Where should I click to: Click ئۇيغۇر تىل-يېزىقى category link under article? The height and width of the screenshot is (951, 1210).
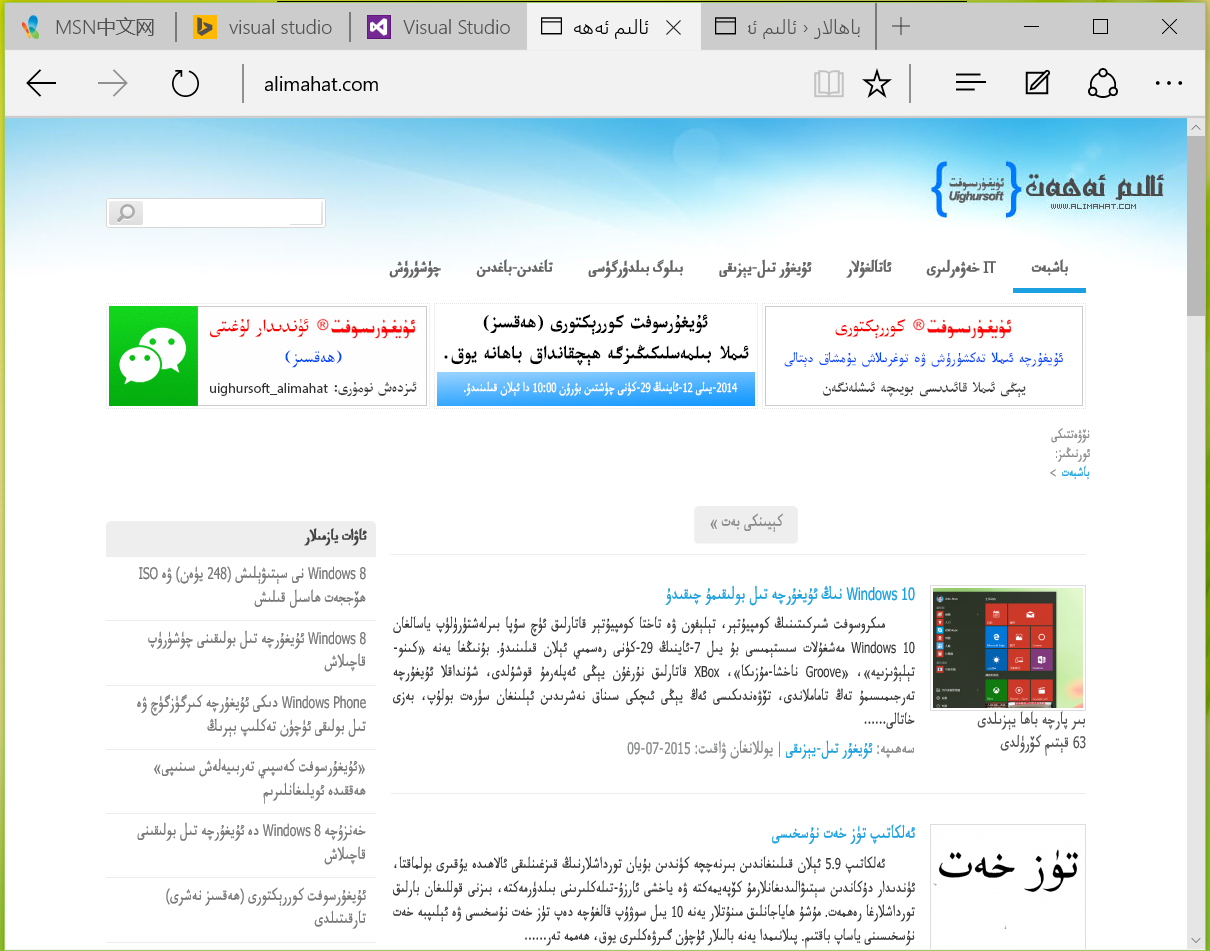[x=828, y=749]
